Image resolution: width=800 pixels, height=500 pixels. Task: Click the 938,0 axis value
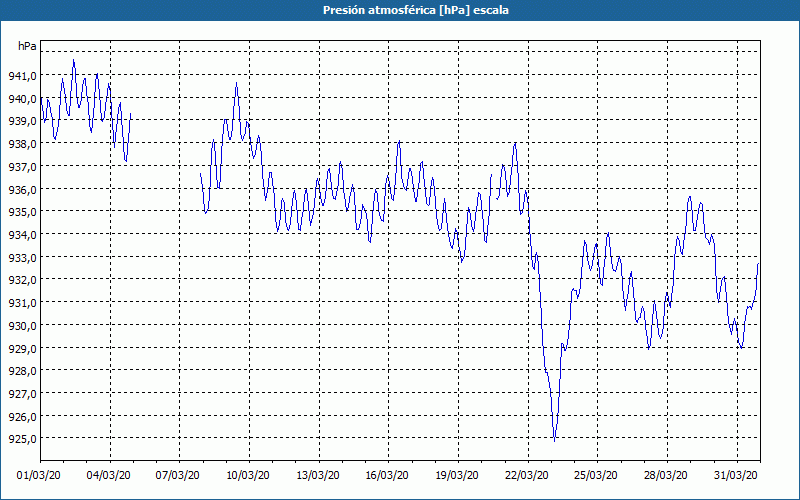[x=22, y=144]
